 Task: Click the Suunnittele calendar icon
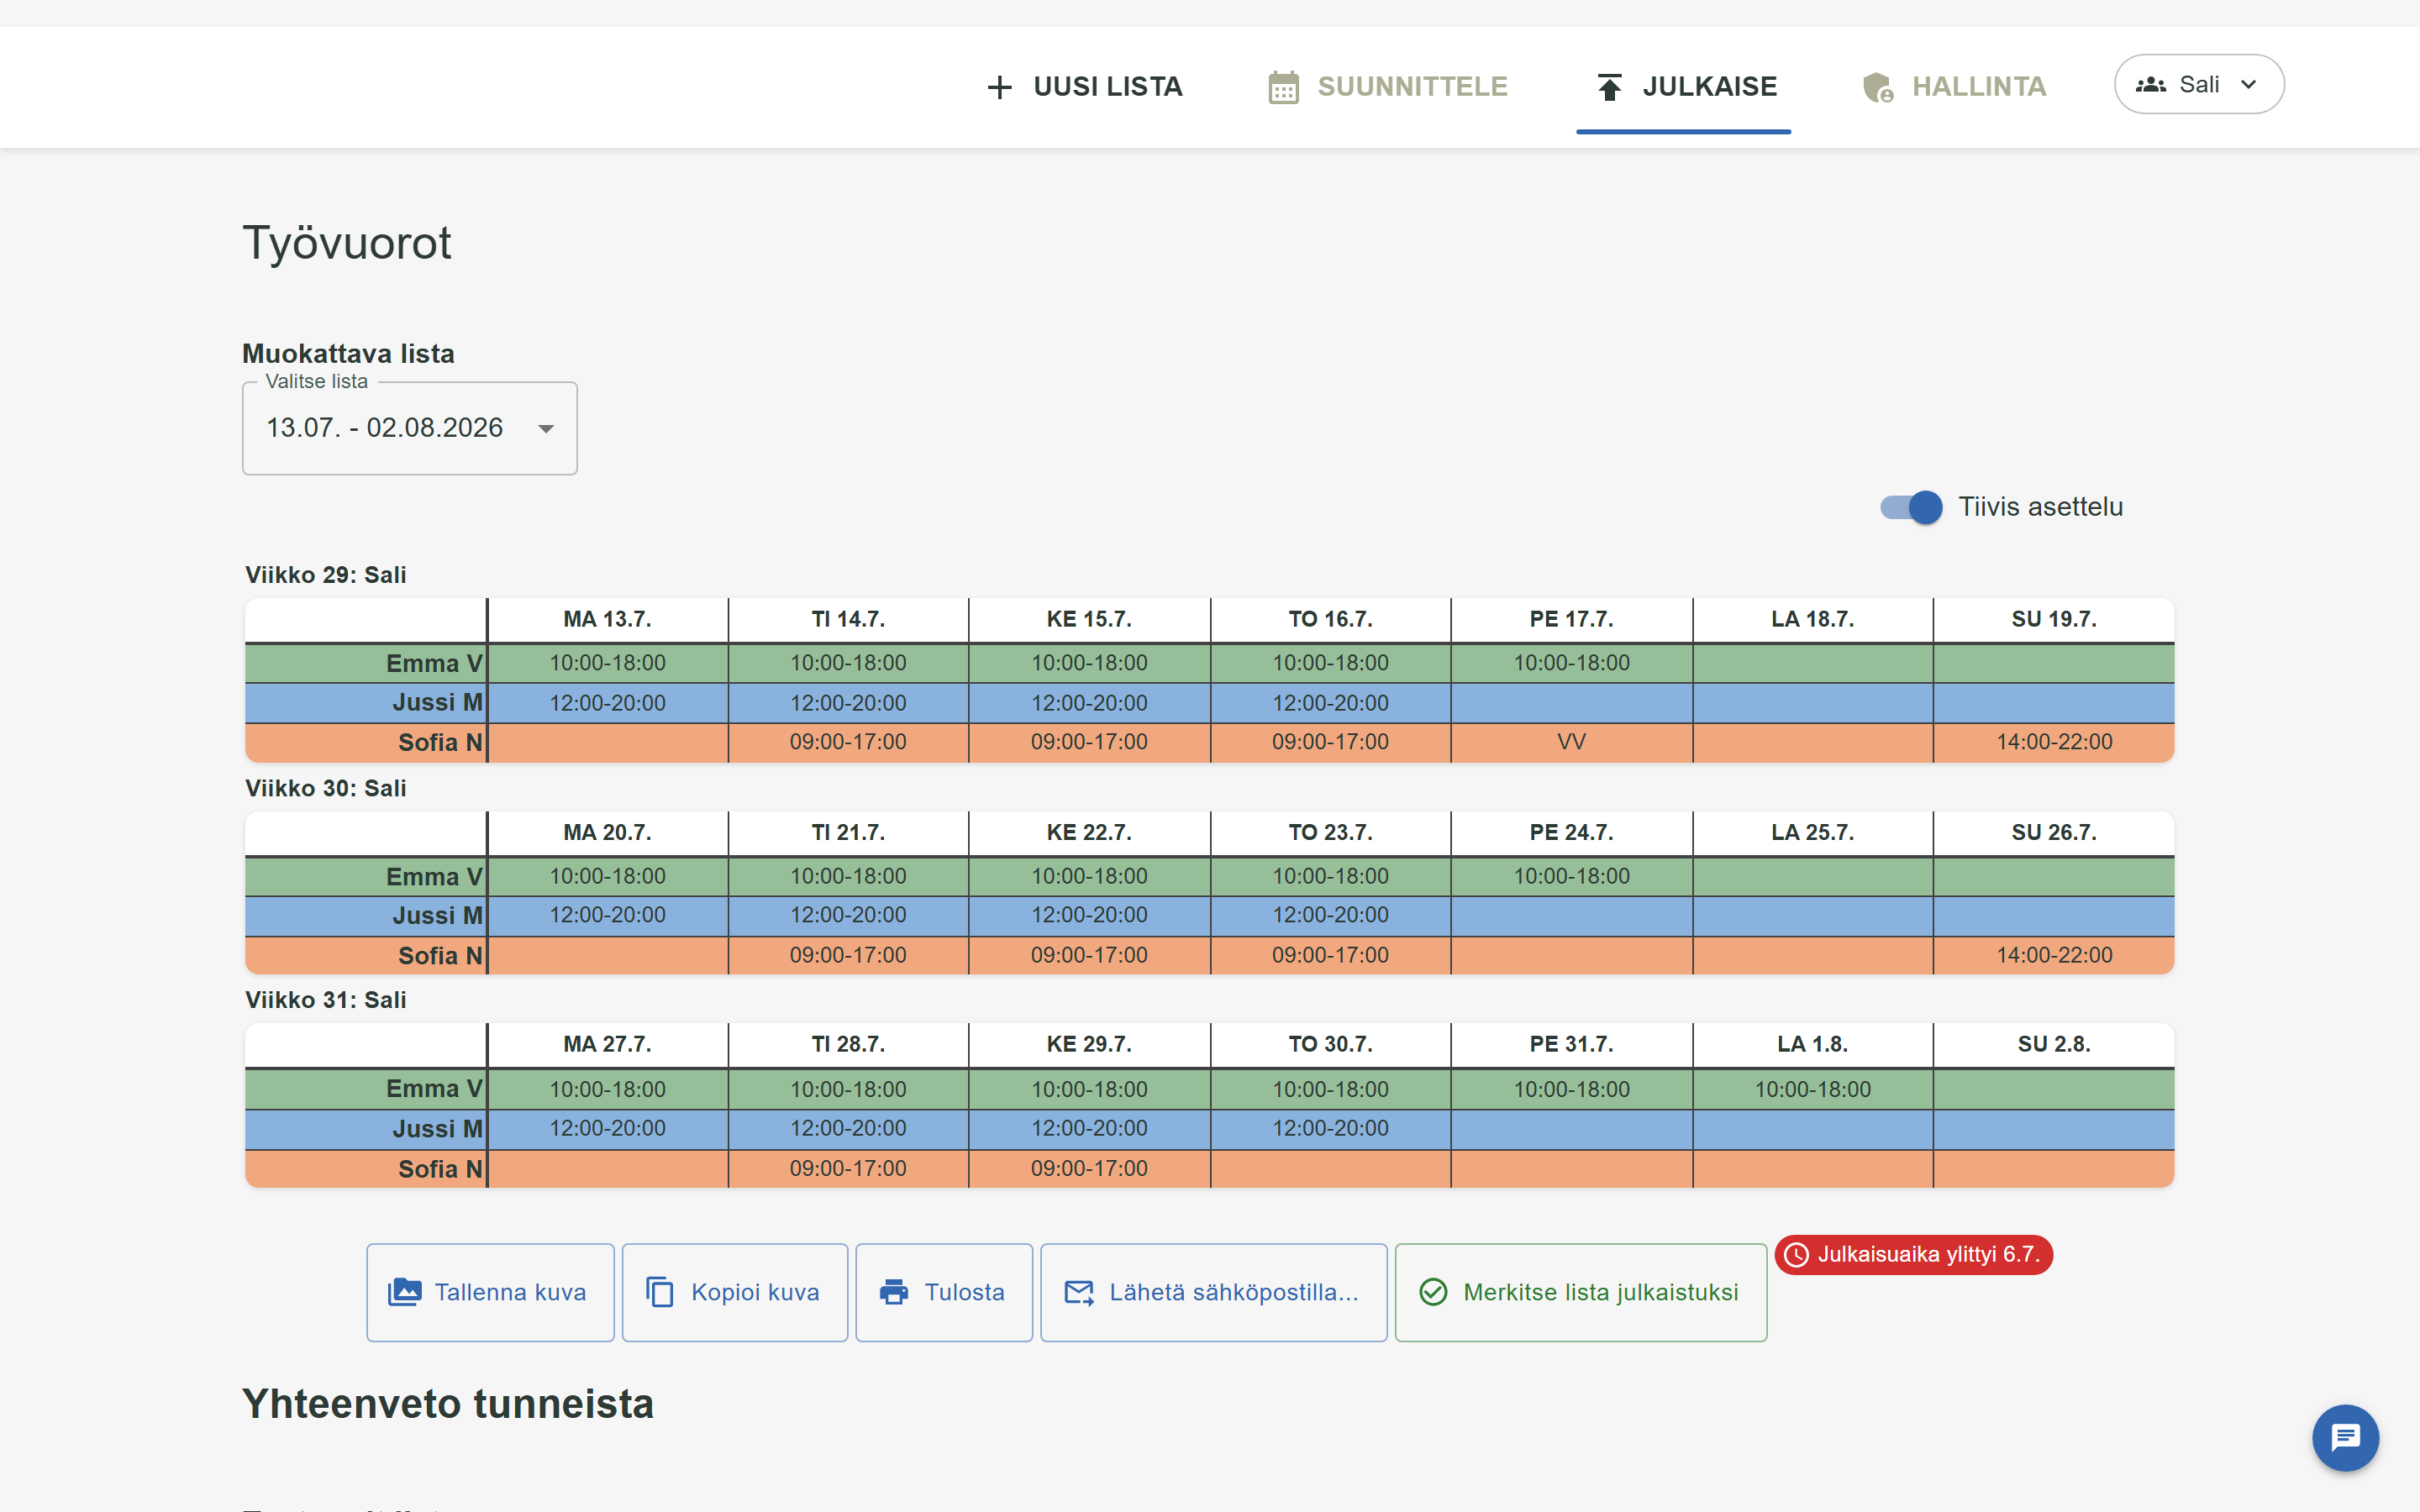coord(1283,87)
